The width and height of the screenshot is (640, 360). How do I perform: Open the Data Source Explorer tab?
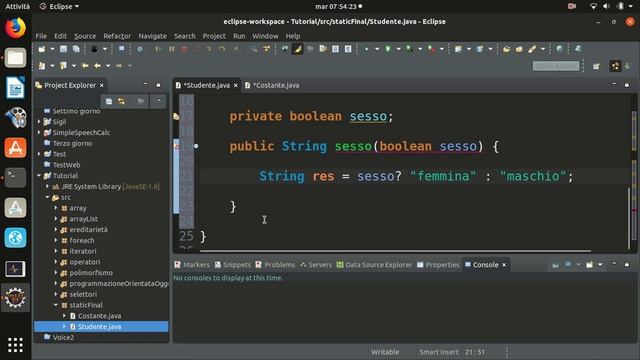click(x=374, y=265)
